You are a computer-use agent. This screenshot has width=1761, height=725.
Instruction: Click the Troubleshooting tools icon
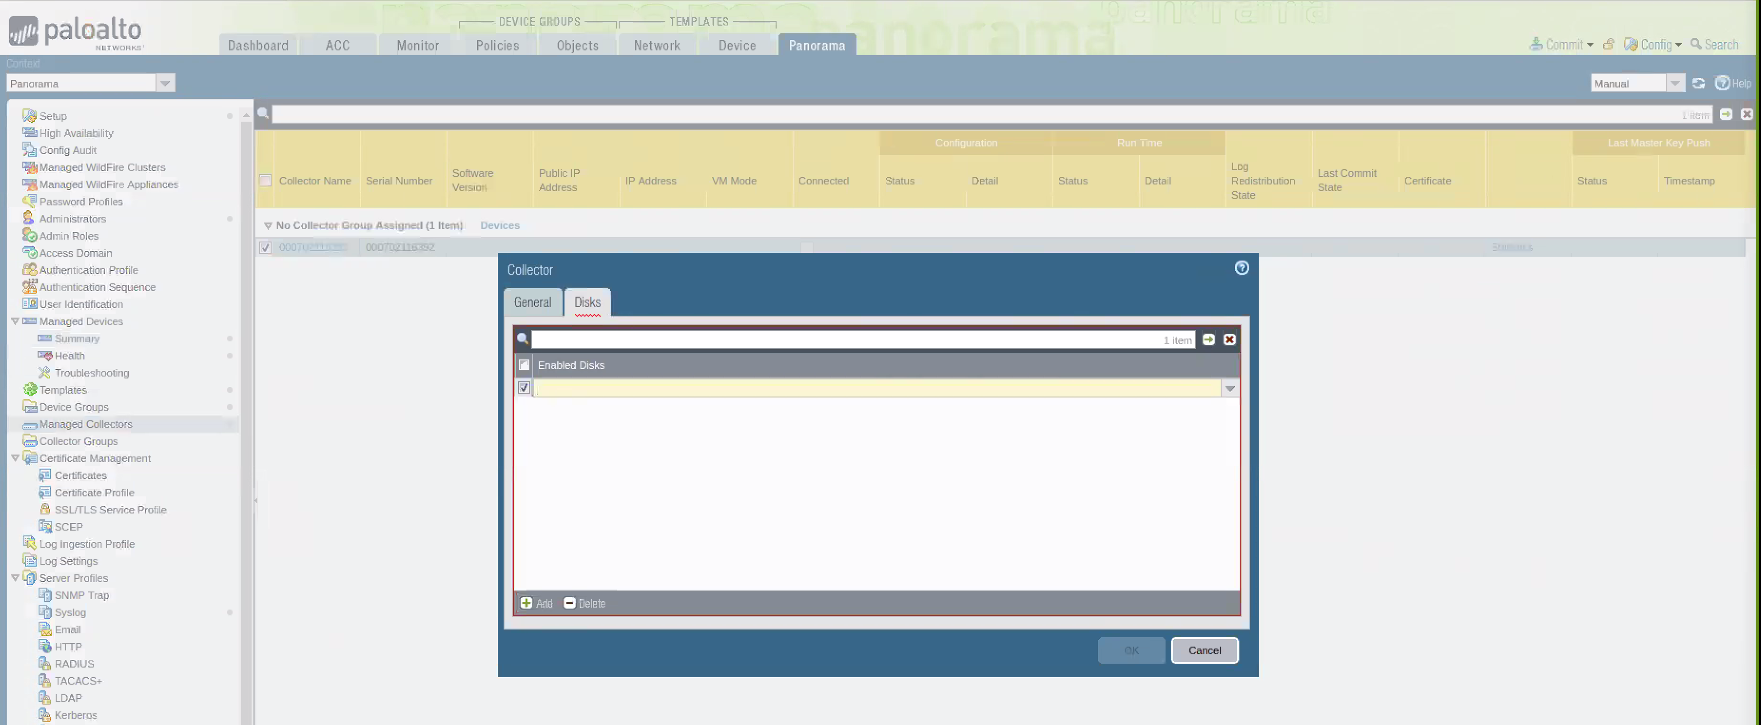click(45, 373)
